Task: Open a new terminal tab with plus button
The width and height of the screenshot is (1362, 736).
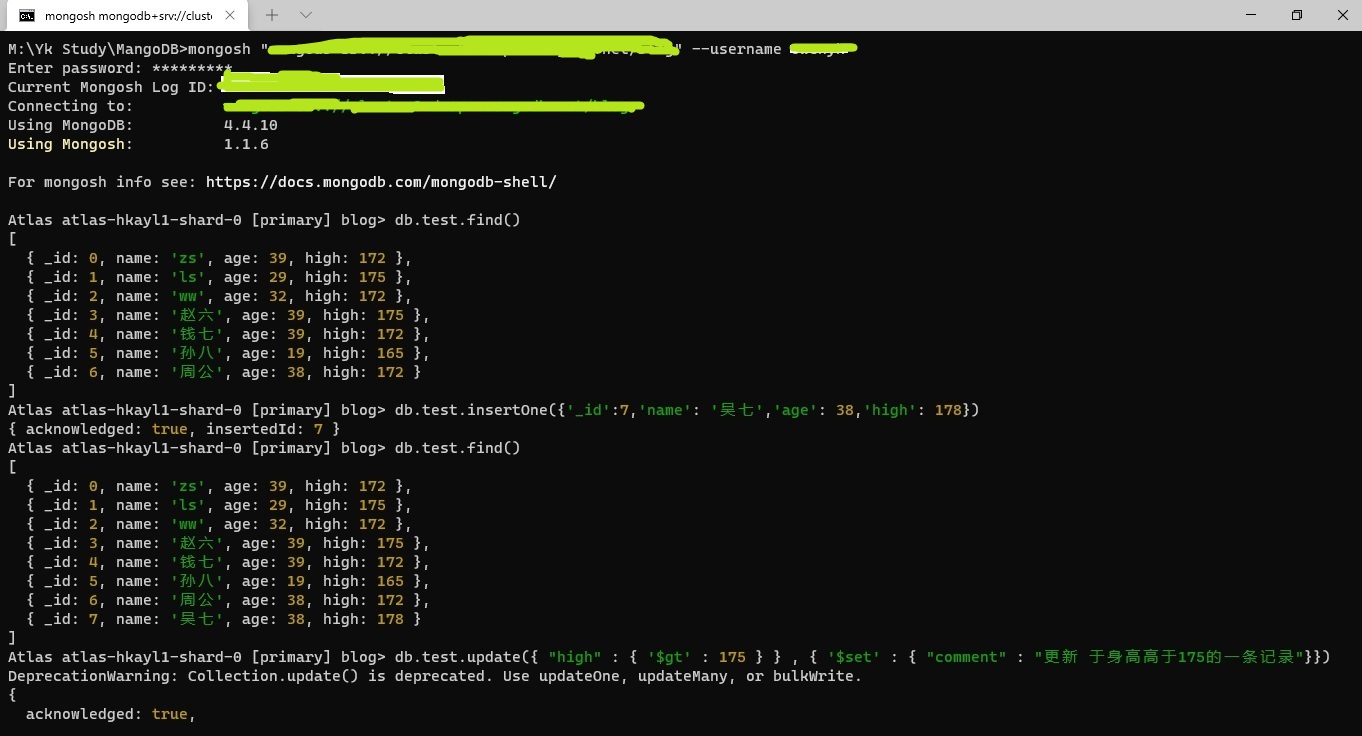Action: [x=272, y=15]
